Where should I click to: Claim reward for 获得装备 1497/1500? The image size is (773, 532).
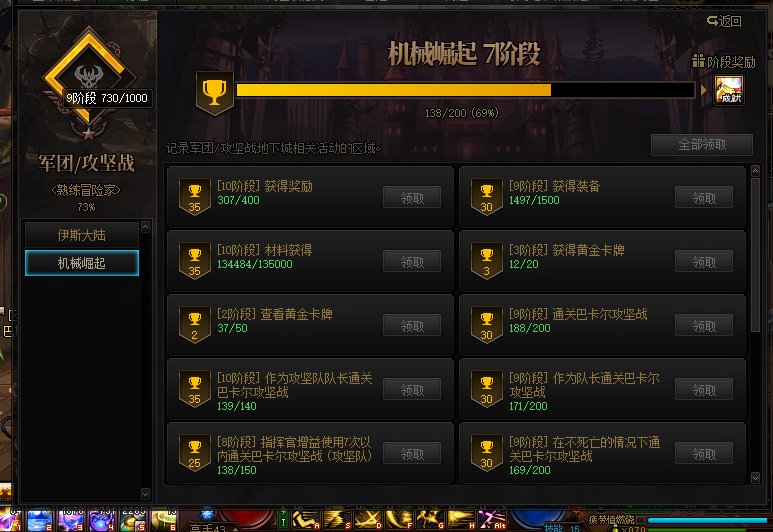pos(703,198)
